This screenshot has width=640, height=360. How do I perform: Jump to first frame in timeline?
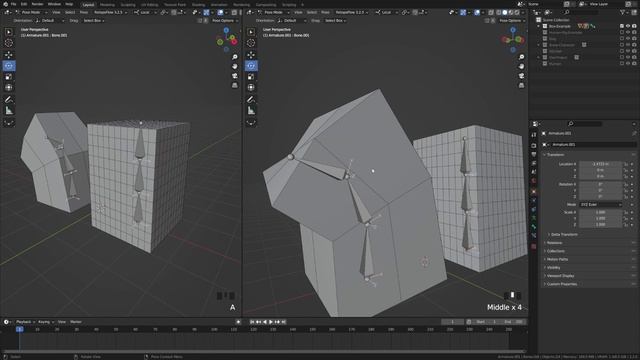pos(252,322)
